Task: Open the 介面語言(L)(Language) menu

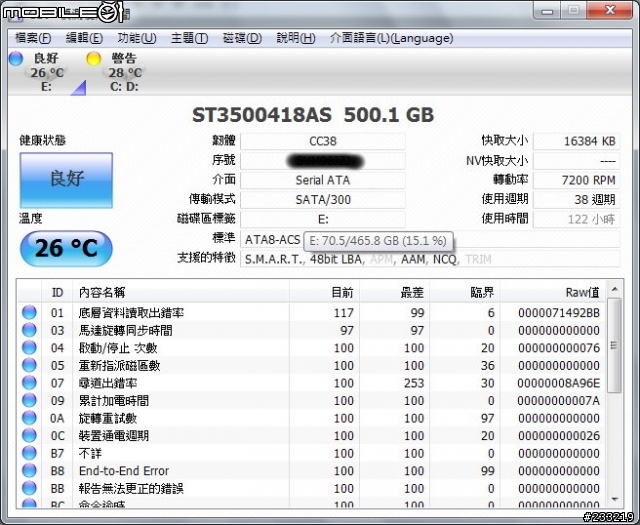Action: (391, 38)
